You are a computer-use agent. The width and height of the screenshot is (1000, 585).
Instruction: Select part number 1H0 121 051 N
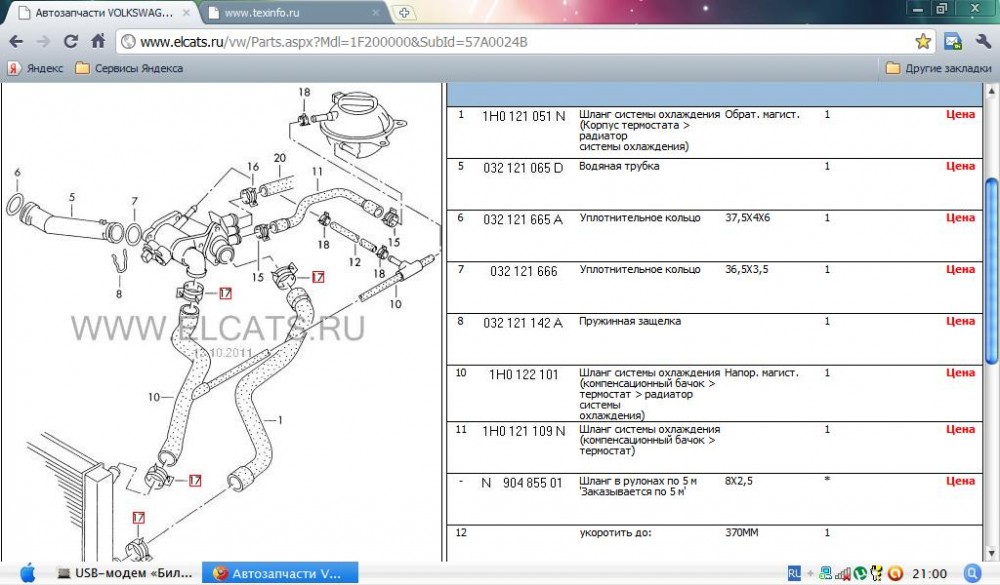click(523, 116)
